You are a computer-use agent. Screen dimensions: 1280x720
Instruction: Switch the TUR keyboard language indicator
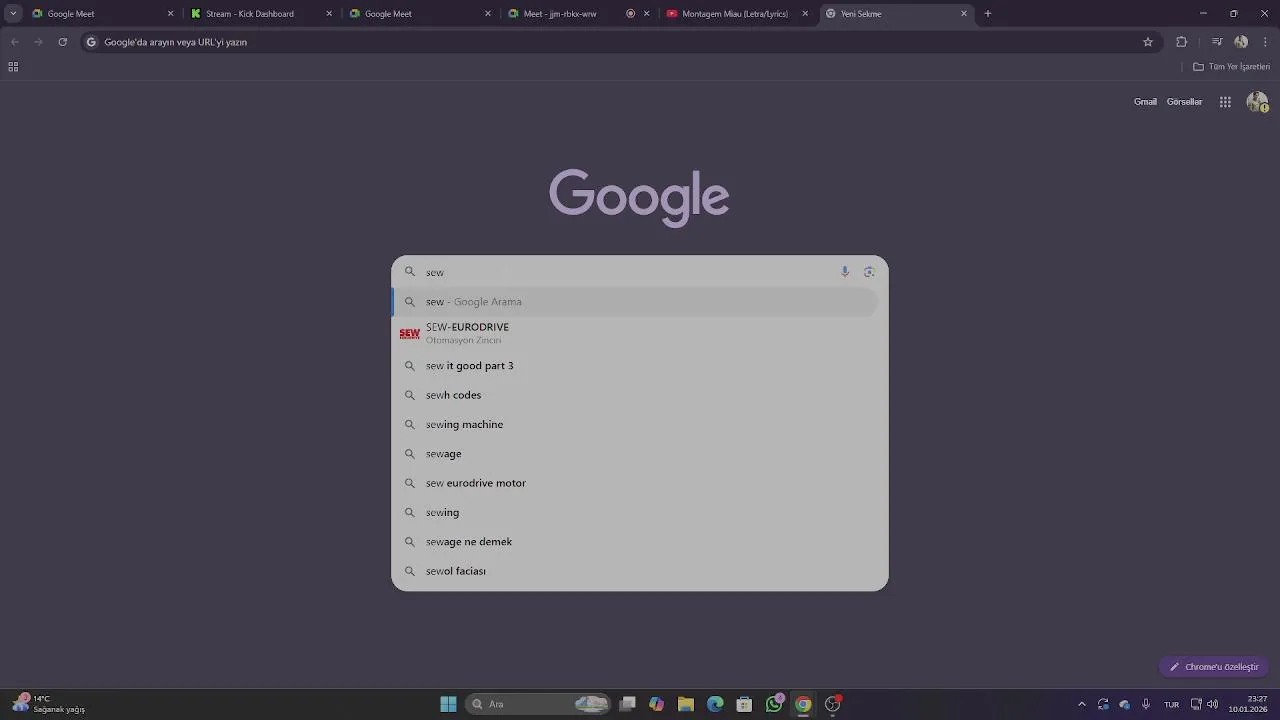tap(1171, 704)
